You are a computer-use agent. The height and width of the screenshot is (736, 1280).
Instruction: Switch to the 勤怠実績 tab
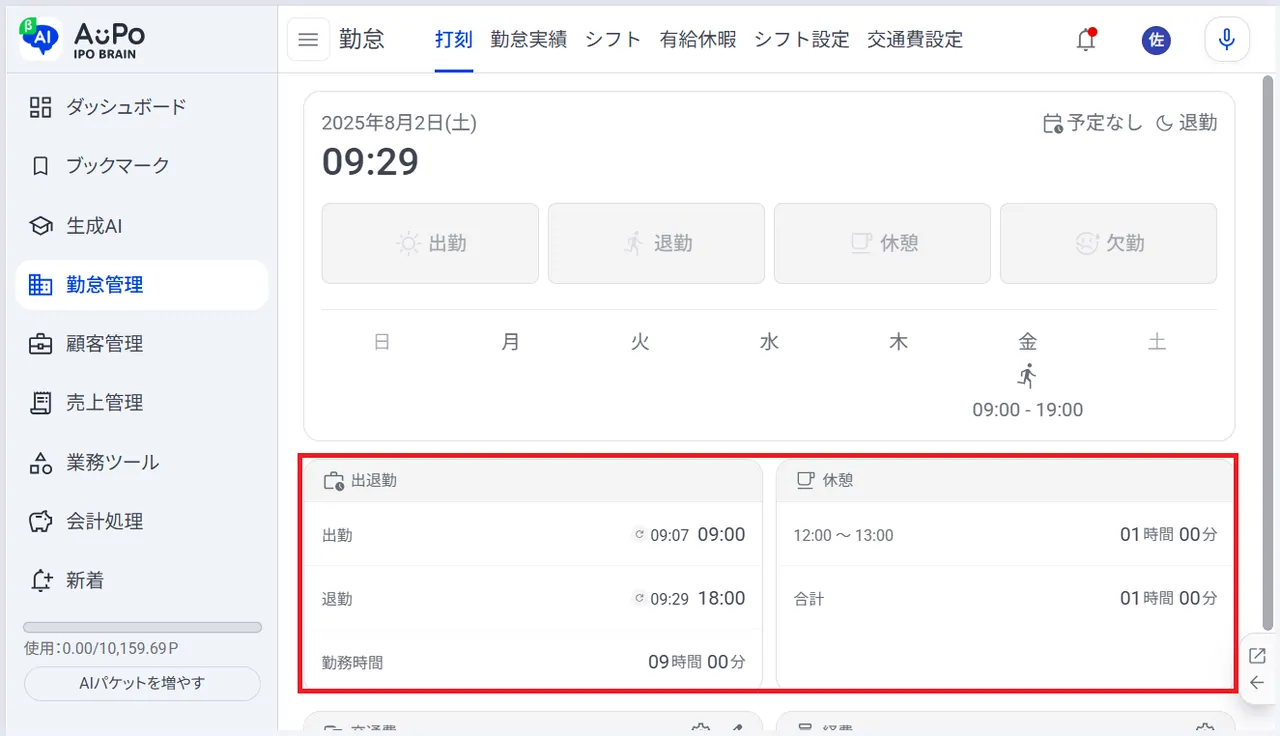529,40
